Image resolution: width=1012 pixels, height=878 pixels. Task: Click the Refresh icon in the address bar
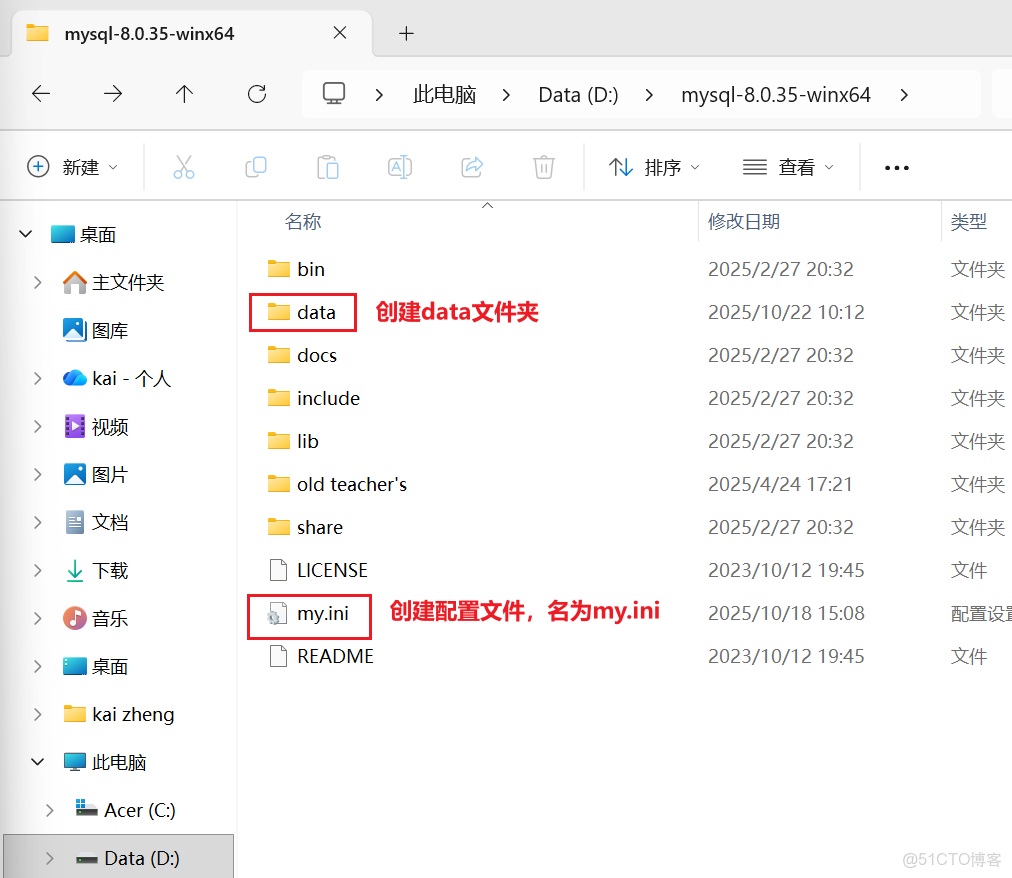point(257,93)
